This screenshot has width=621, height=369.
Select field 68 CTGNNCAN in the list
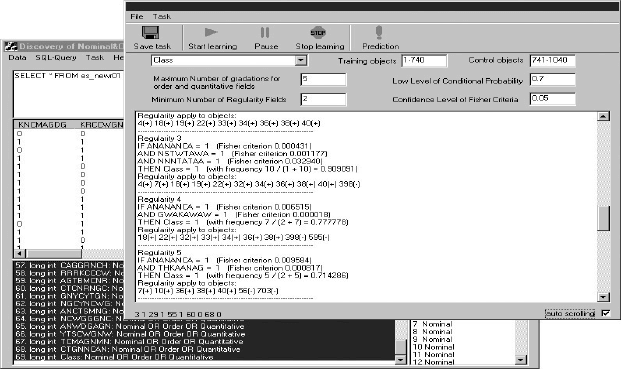(x=128, y=349)
